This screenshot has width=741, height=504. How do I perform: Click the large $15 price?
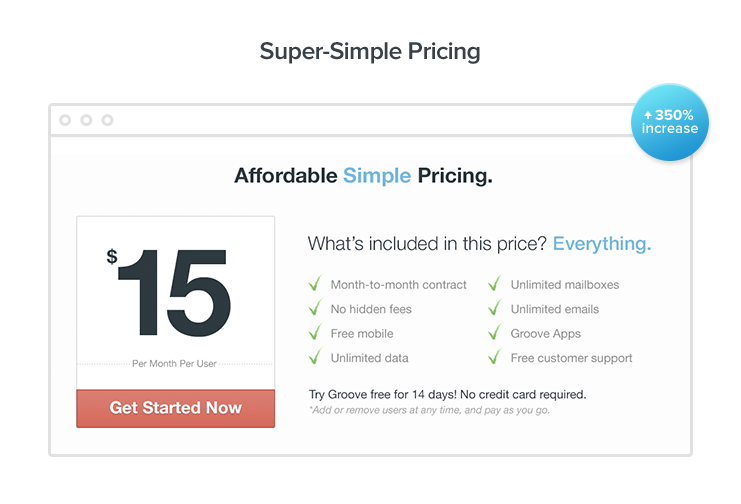click(x=169, y=292)
